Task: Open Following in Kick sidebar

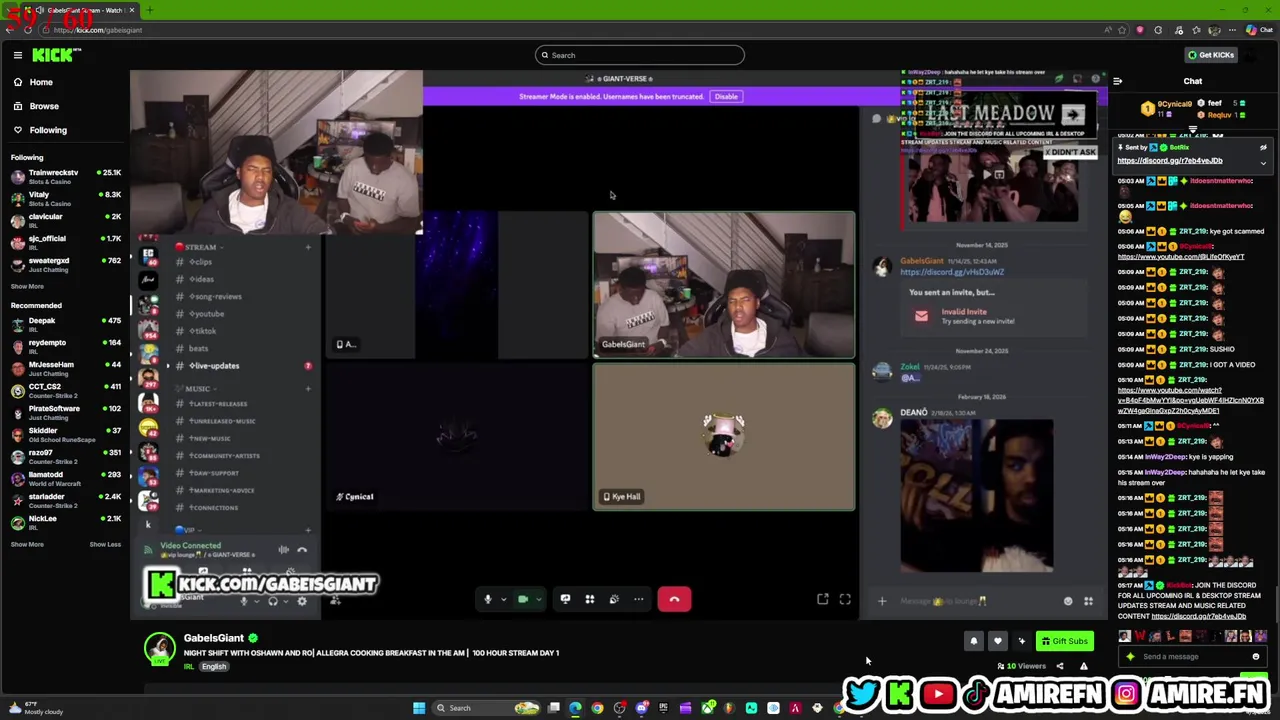Action: [47, 130]
